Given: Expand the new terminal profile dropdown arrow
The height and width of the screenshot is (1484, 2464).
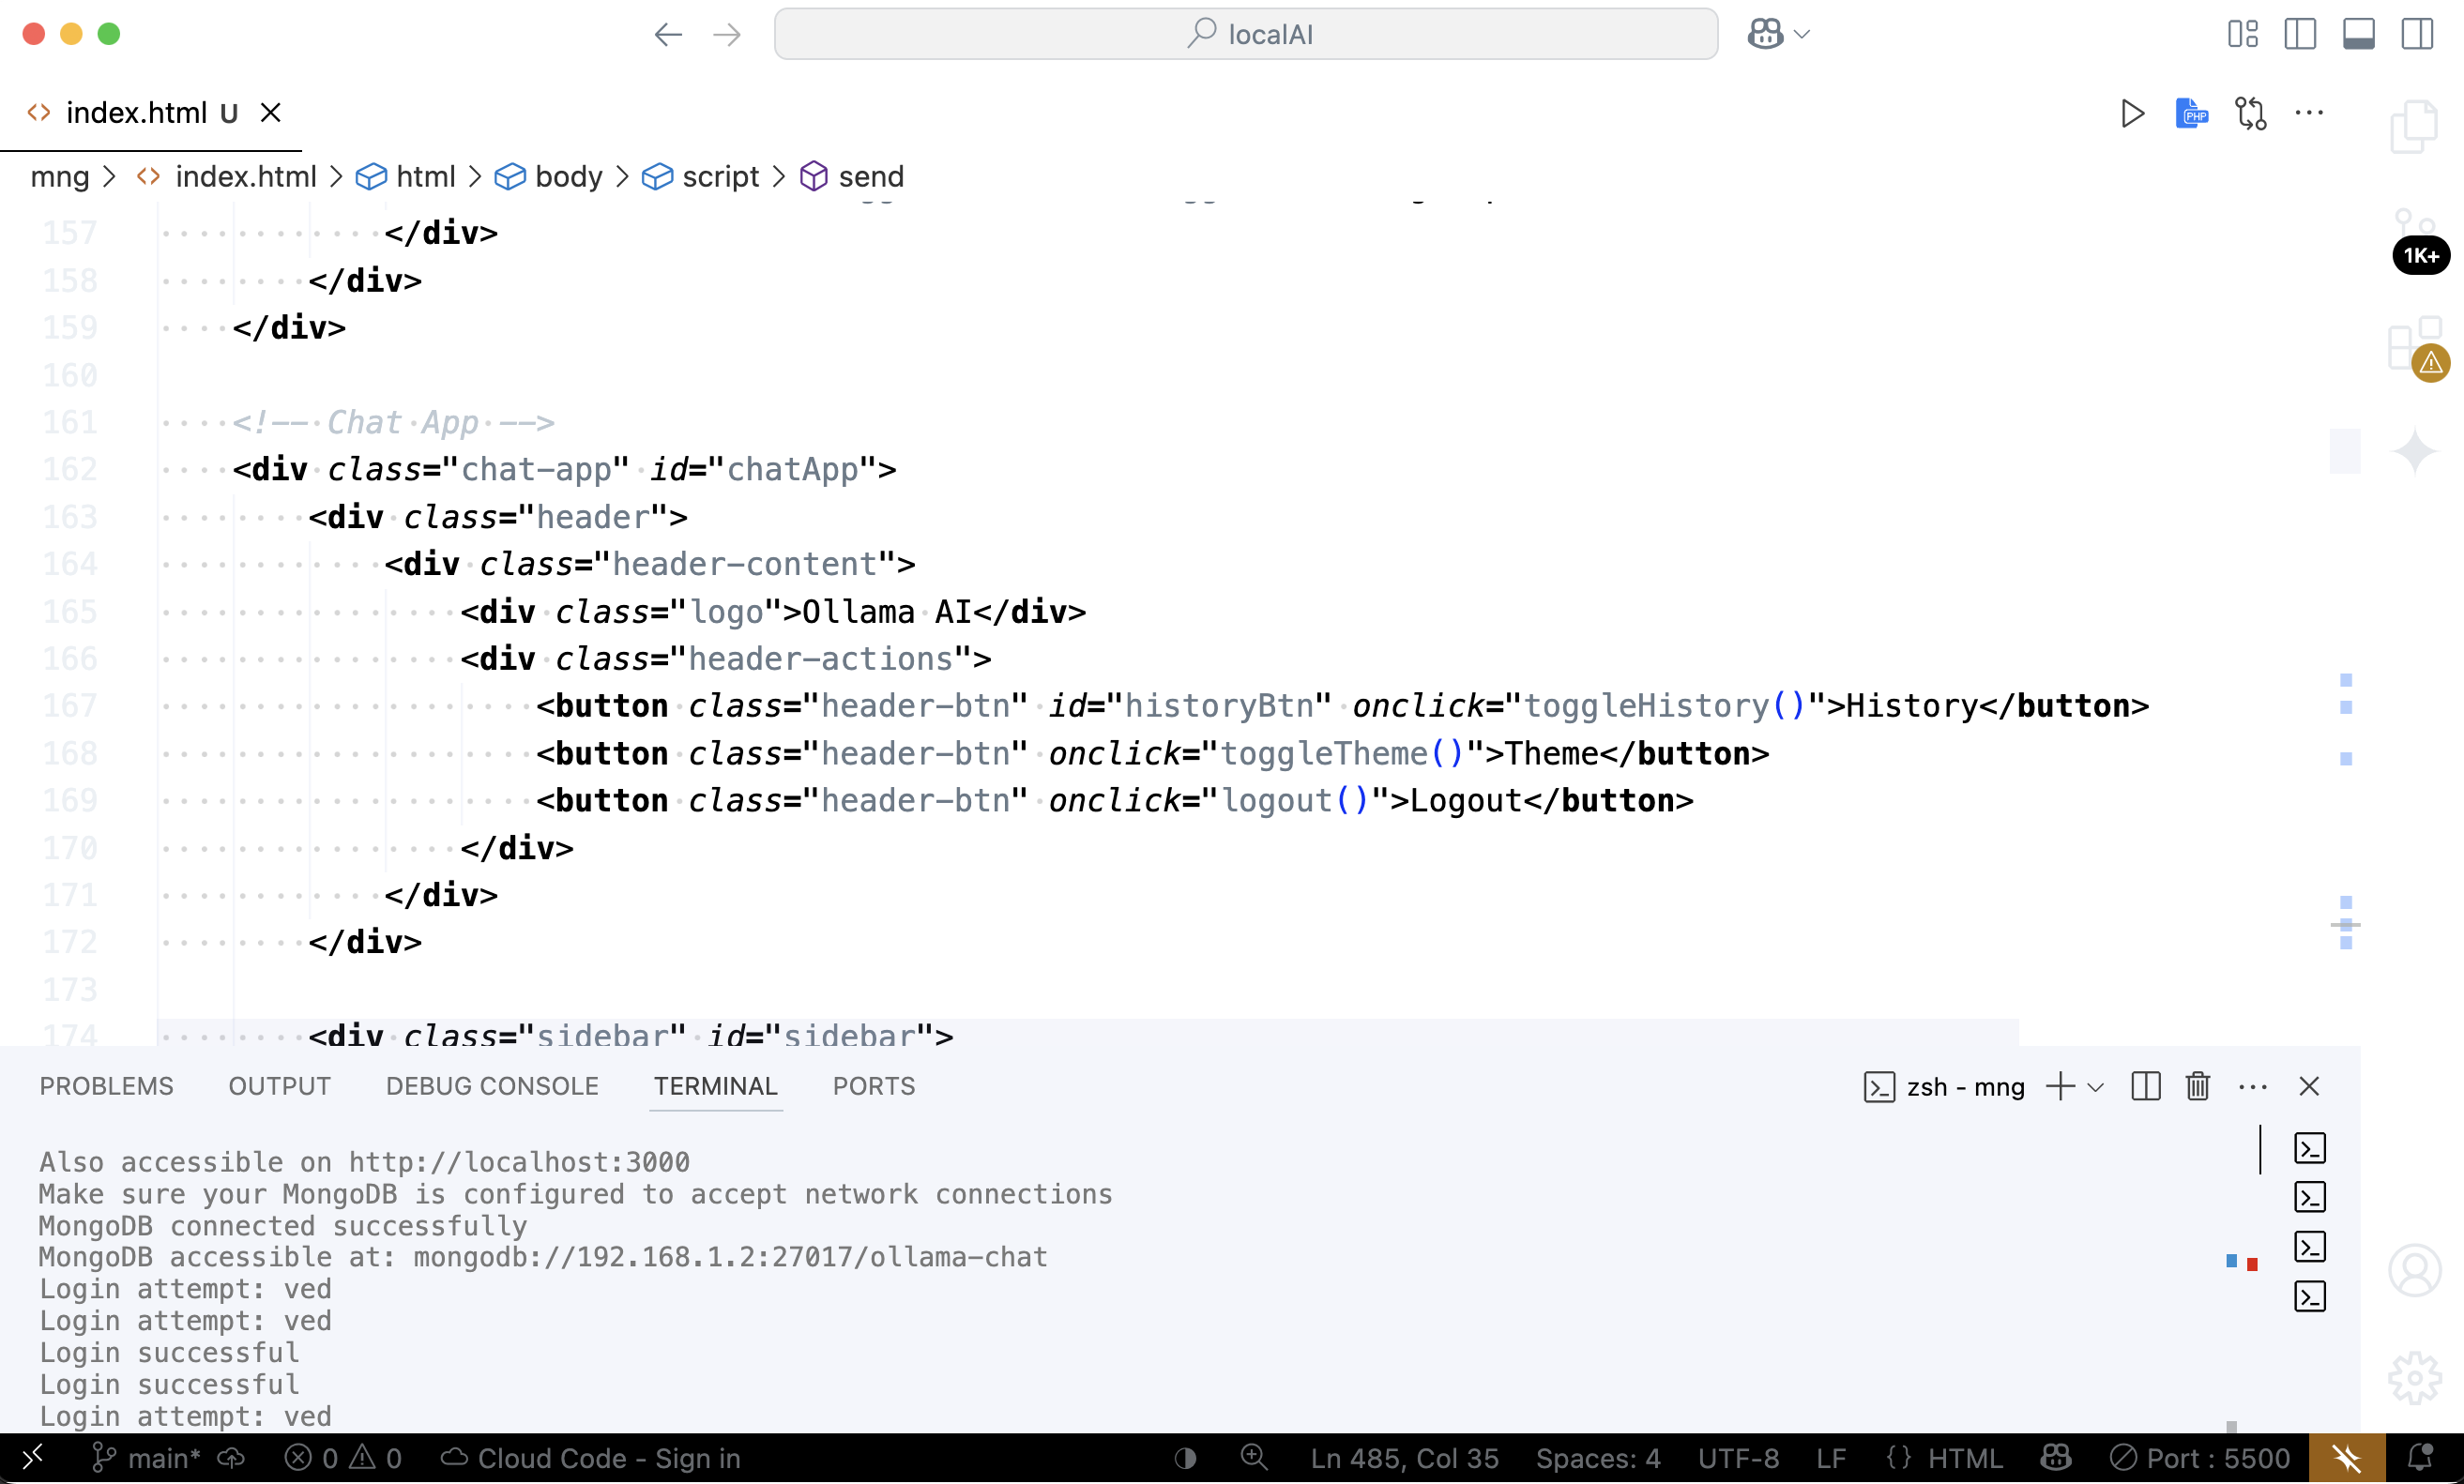Looking at the screenshot, I should click(x=2096, y=1087).
